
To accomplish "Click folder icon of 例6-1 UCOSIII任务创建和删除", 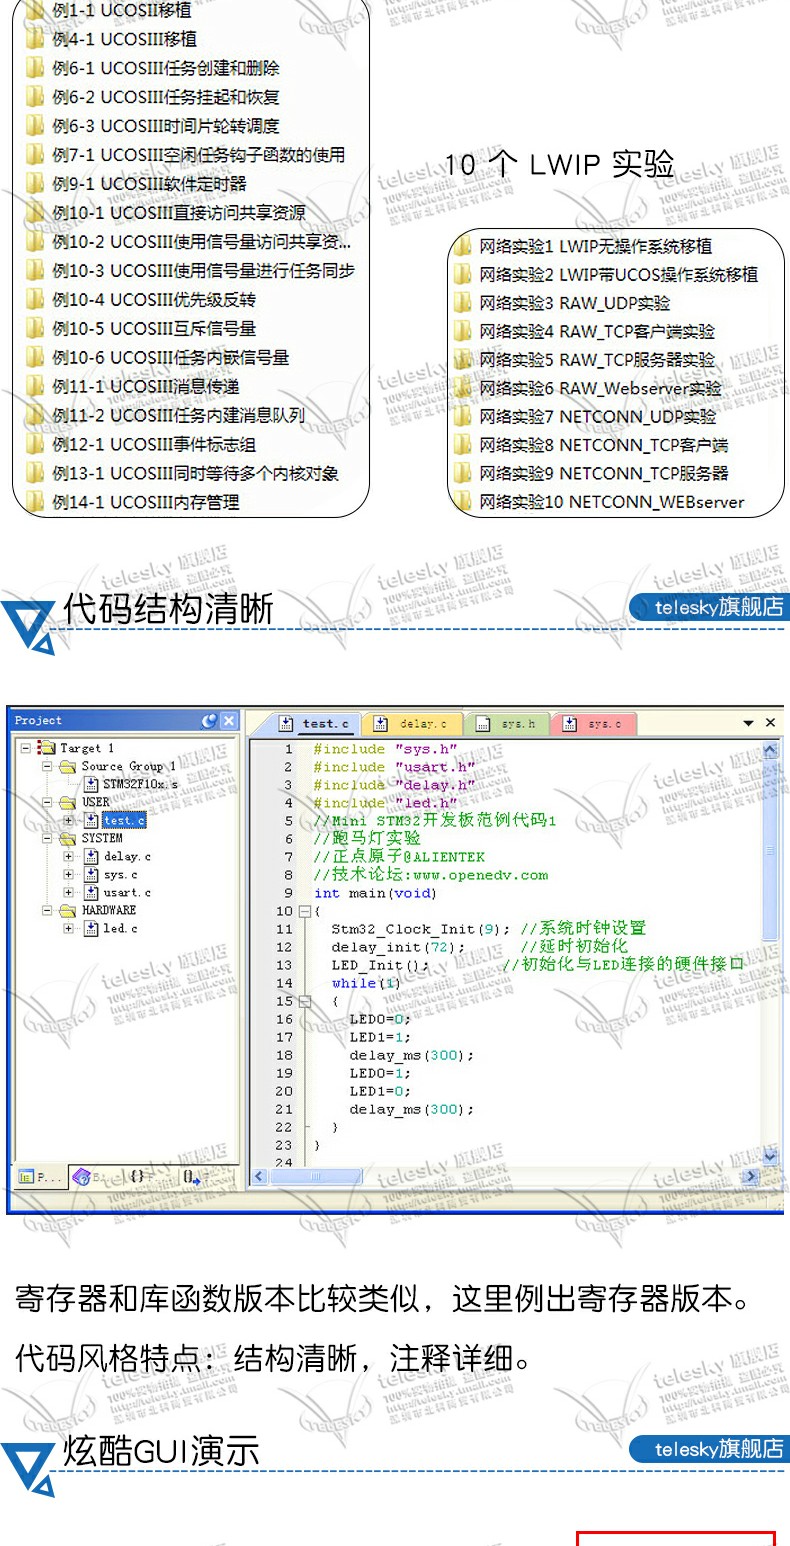I will (35, 69).
